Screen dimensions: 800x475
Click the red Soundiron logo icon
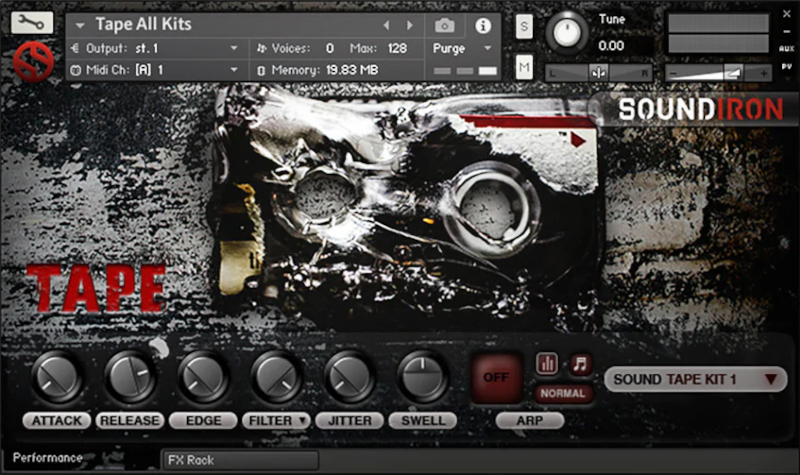coord(33,62)
